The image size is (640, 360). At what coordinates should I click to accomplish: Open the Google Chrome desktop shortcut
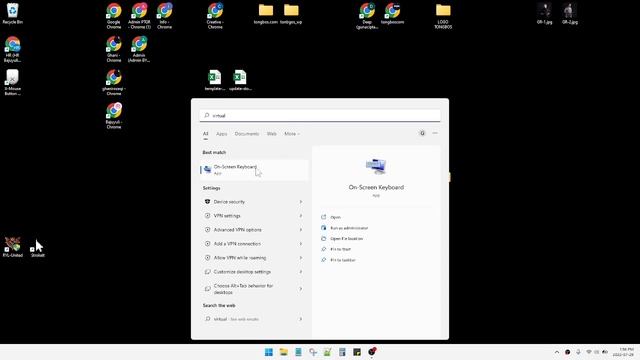pos(114,16)
